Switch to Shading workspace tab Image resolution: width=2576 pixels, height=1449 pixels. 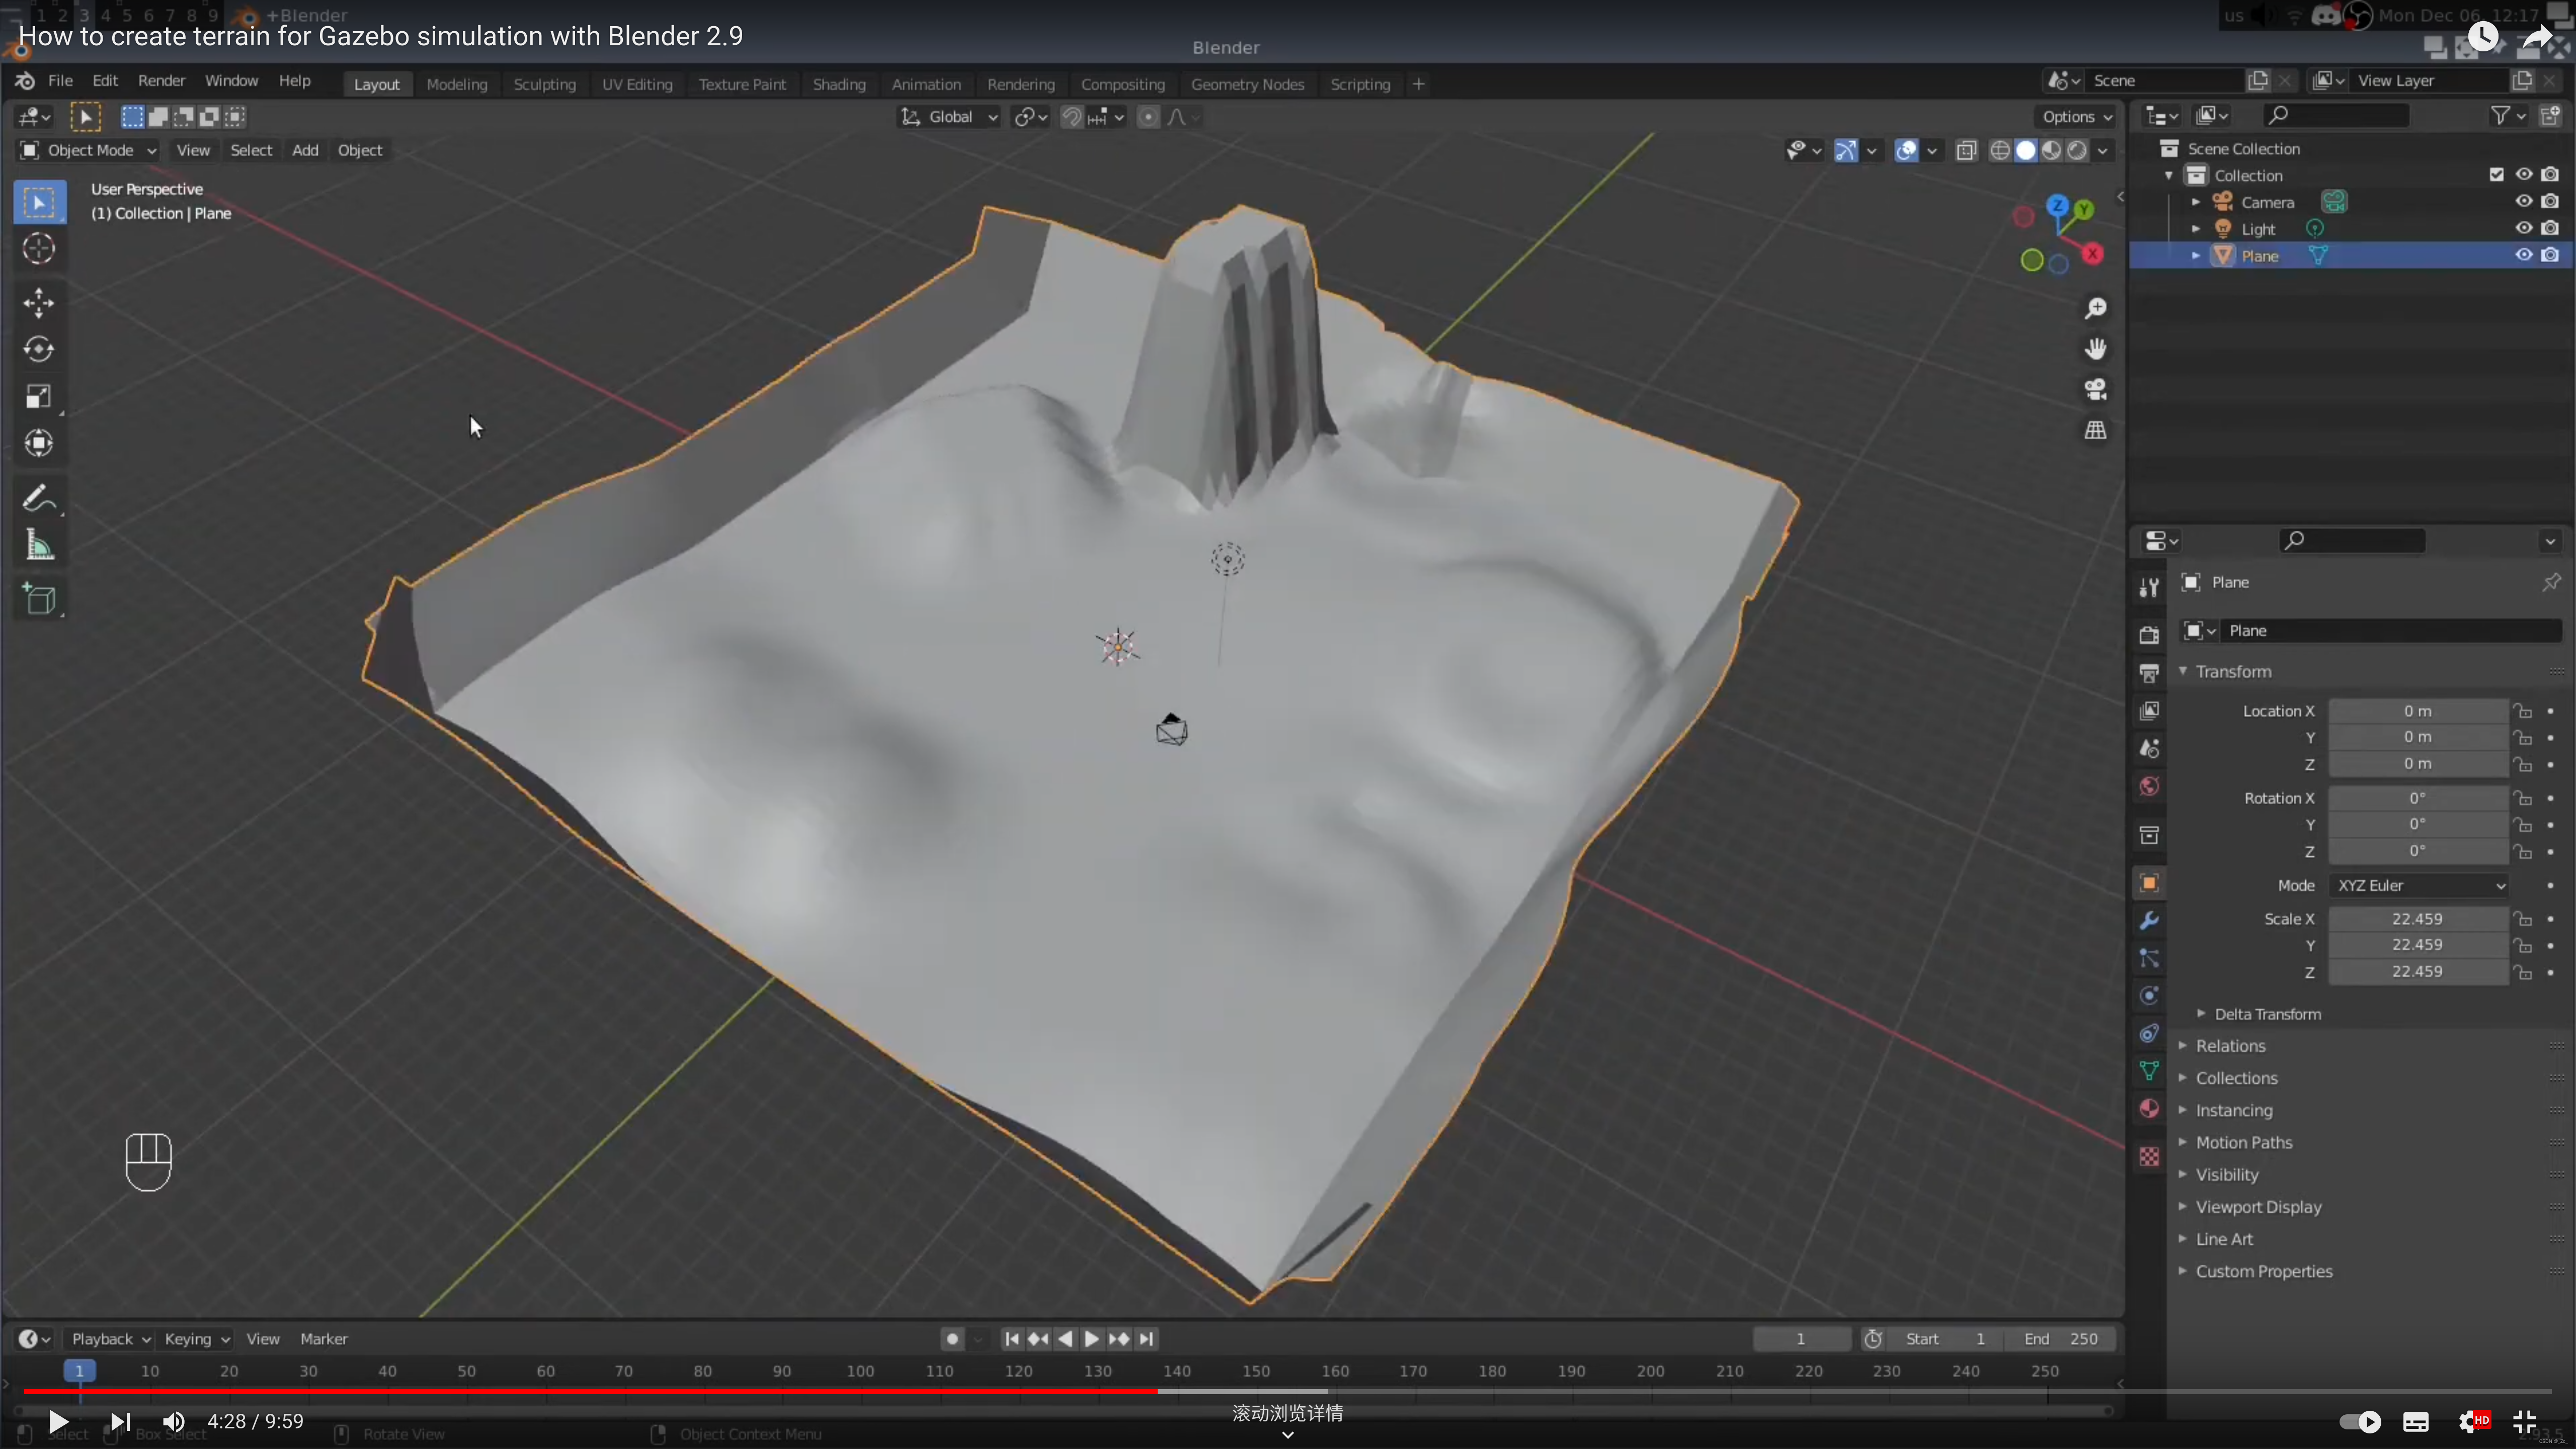point(839,84)
